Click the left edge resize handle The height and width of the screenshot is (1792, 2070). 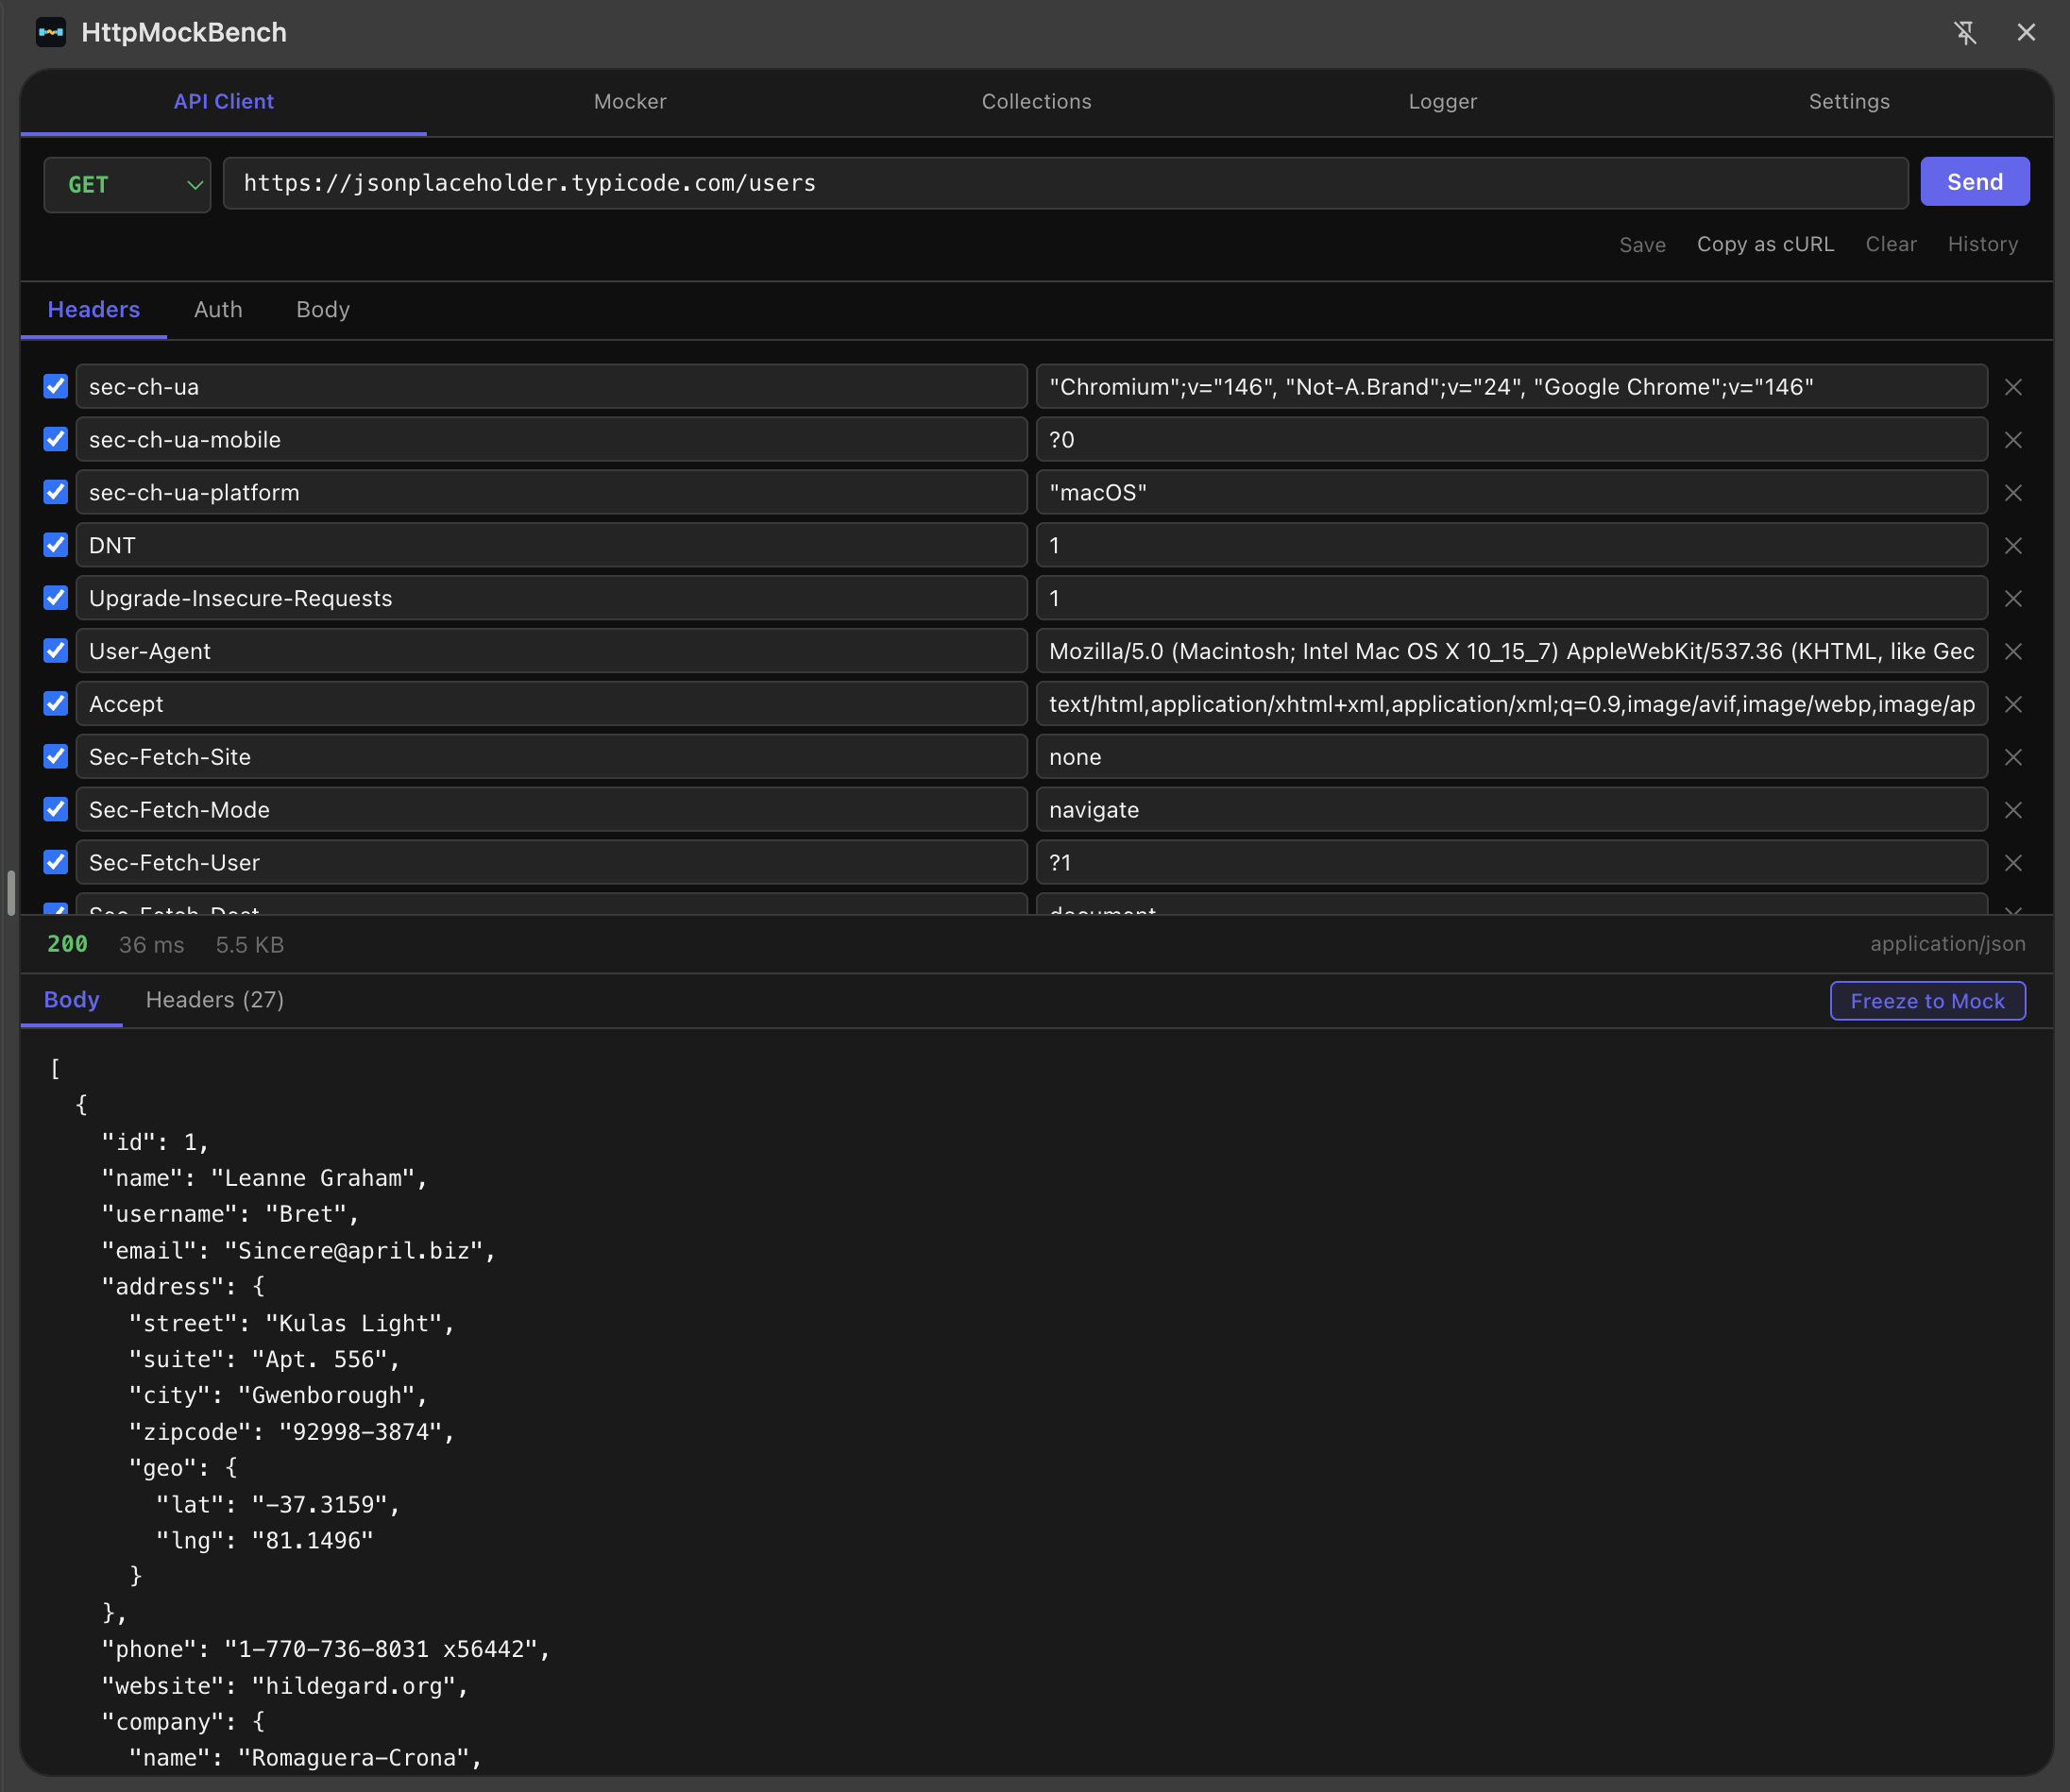pos(11,892)
